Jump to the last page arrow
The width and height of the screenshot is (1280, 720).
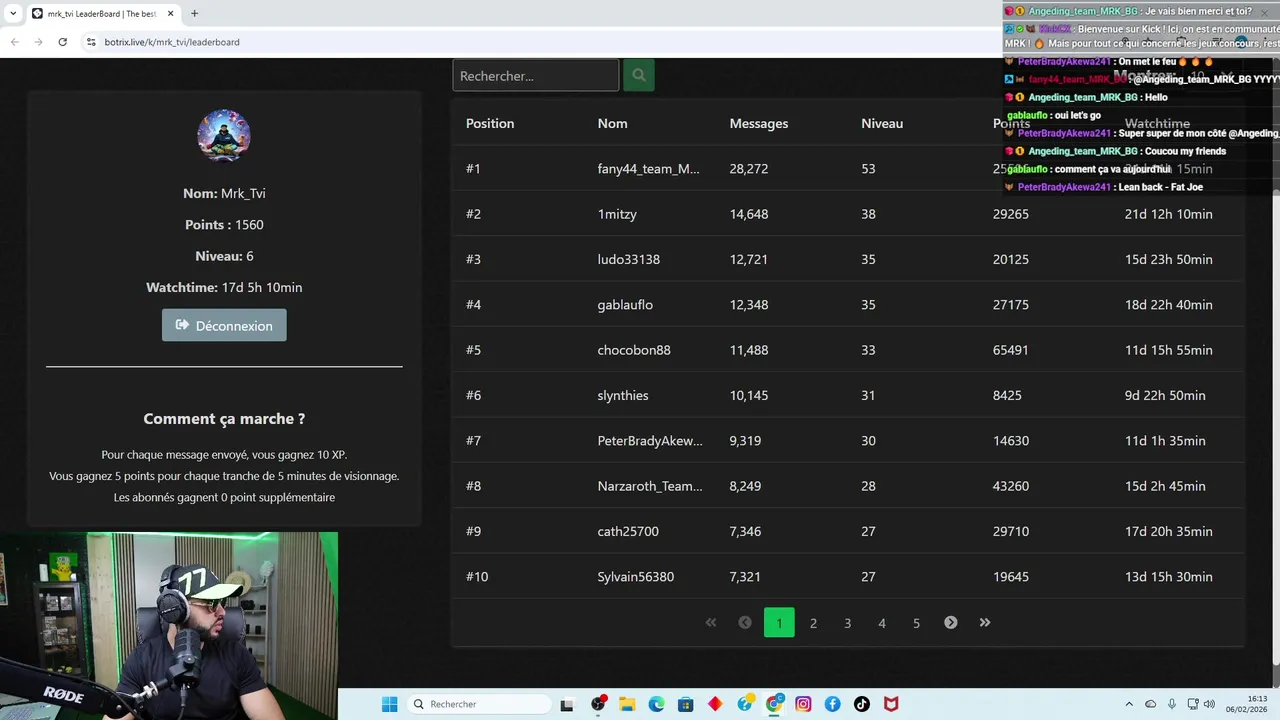[x=985, y=623]
